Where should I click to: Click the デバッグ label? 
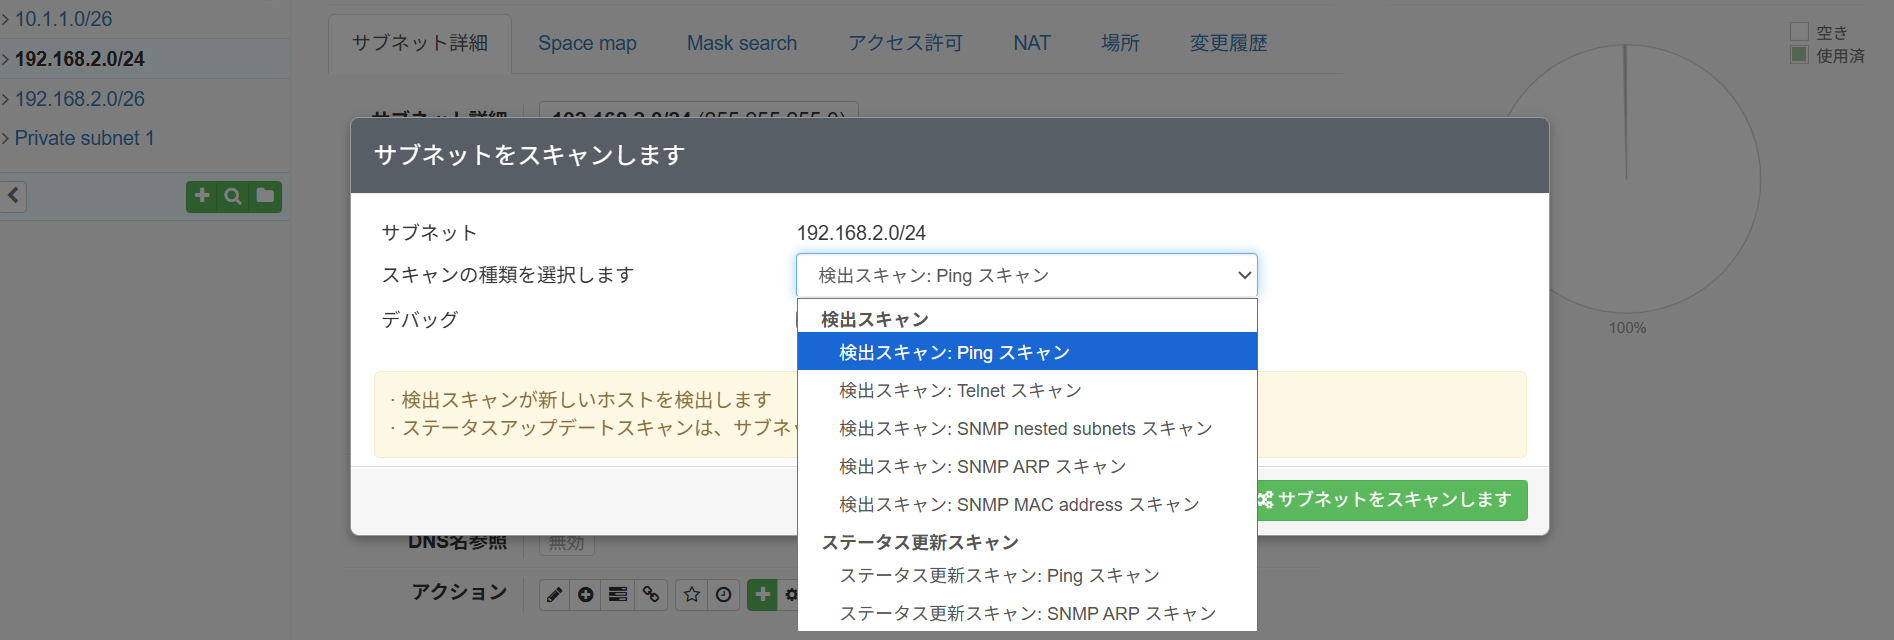pos(420,320)
